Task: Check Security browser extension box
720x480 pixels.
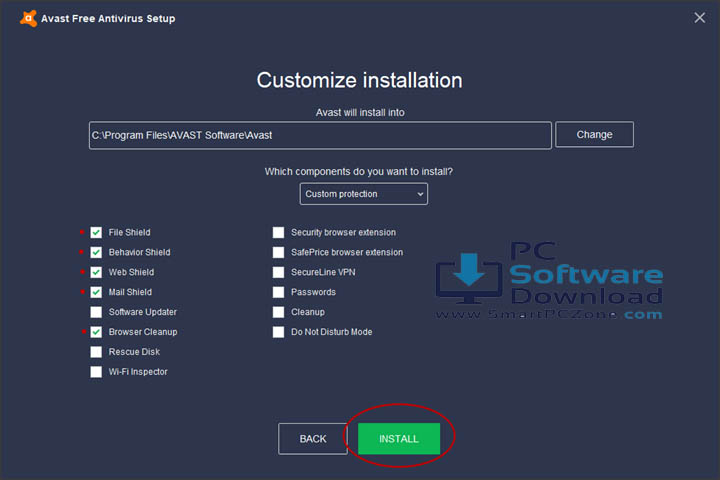Action: pyautogui.click(x=278, y=232)
